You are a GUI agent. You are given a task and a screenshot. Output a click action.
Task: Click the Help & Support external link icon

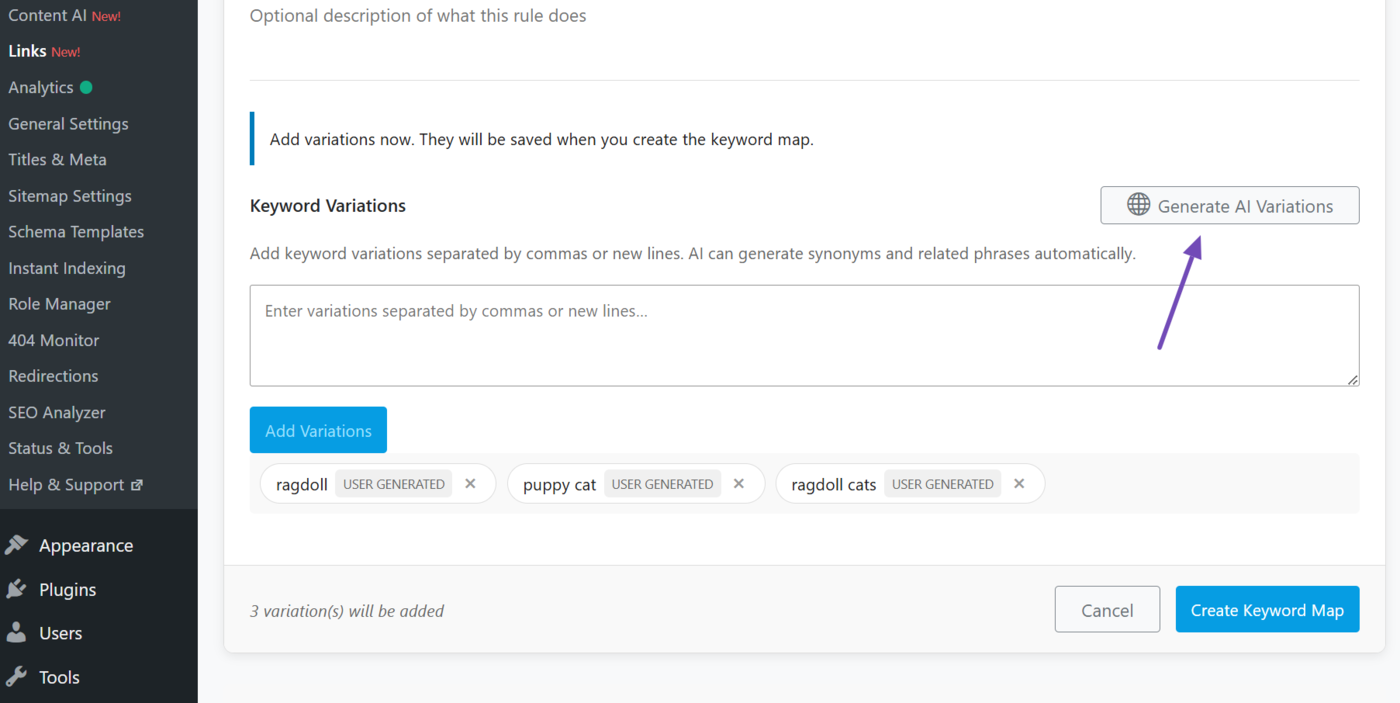(137, 485)
